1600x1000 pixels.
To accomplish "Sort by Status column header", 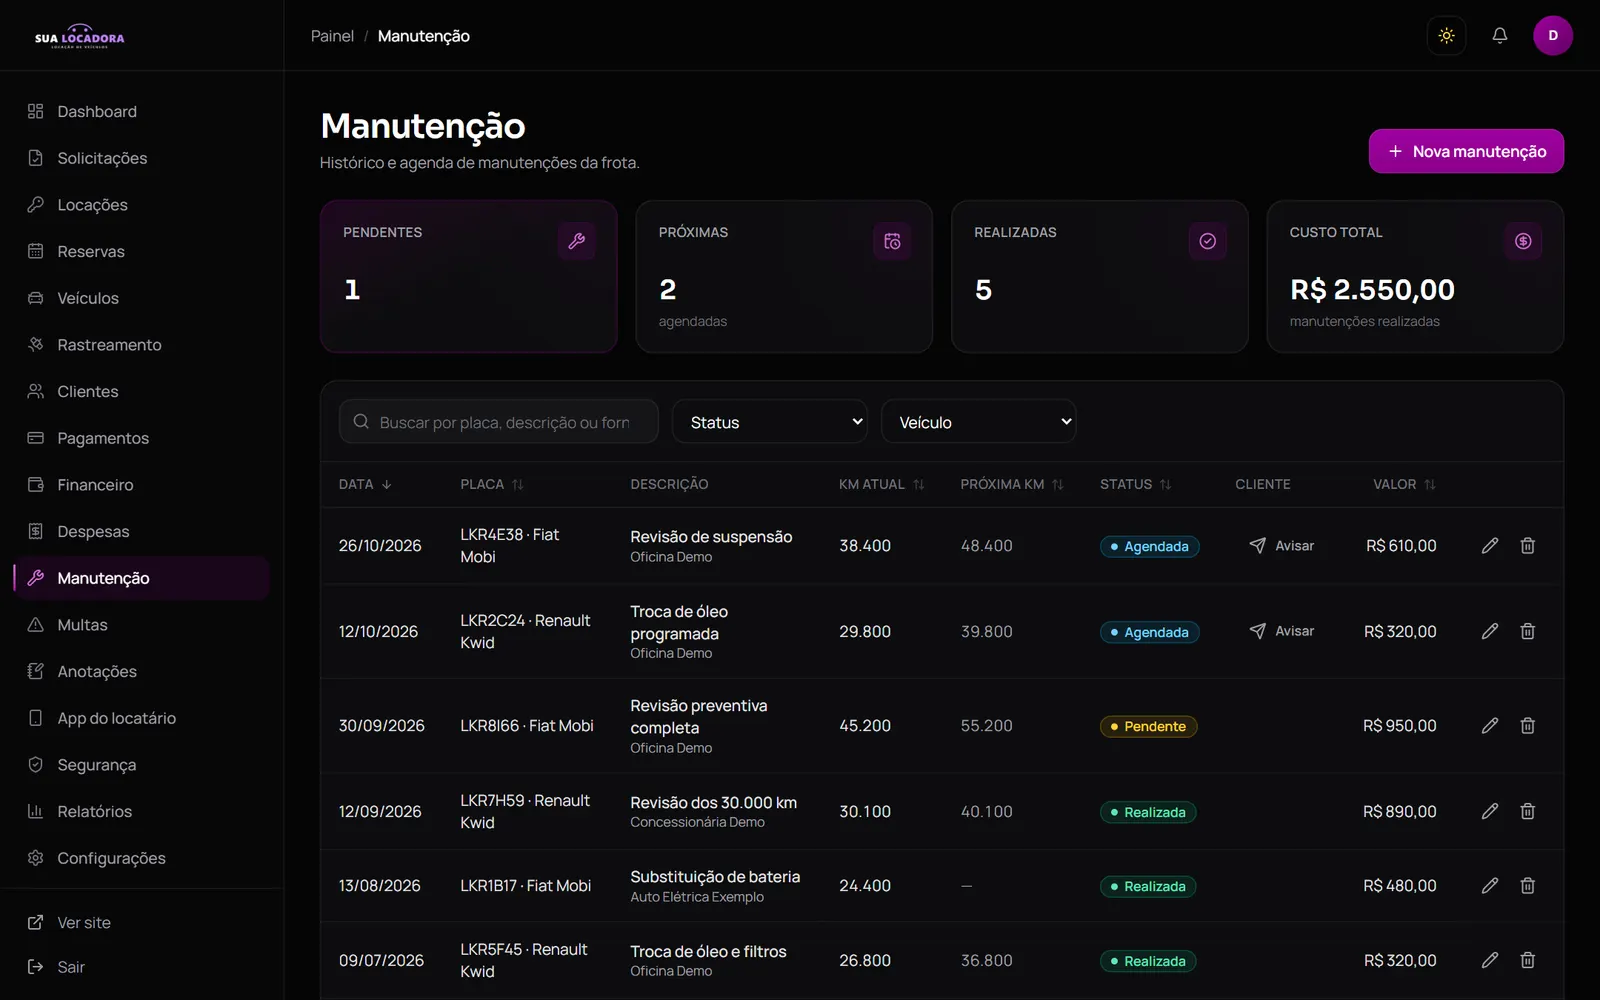I will (1135, 484).
